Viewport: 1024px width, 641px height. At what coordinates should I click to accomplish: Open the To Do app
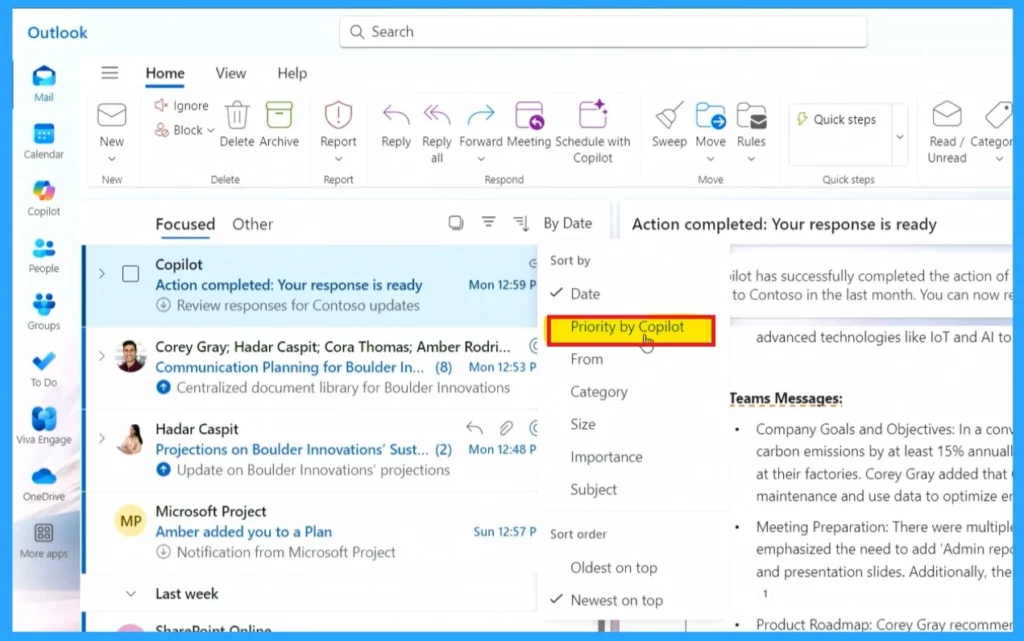(44, 369)
